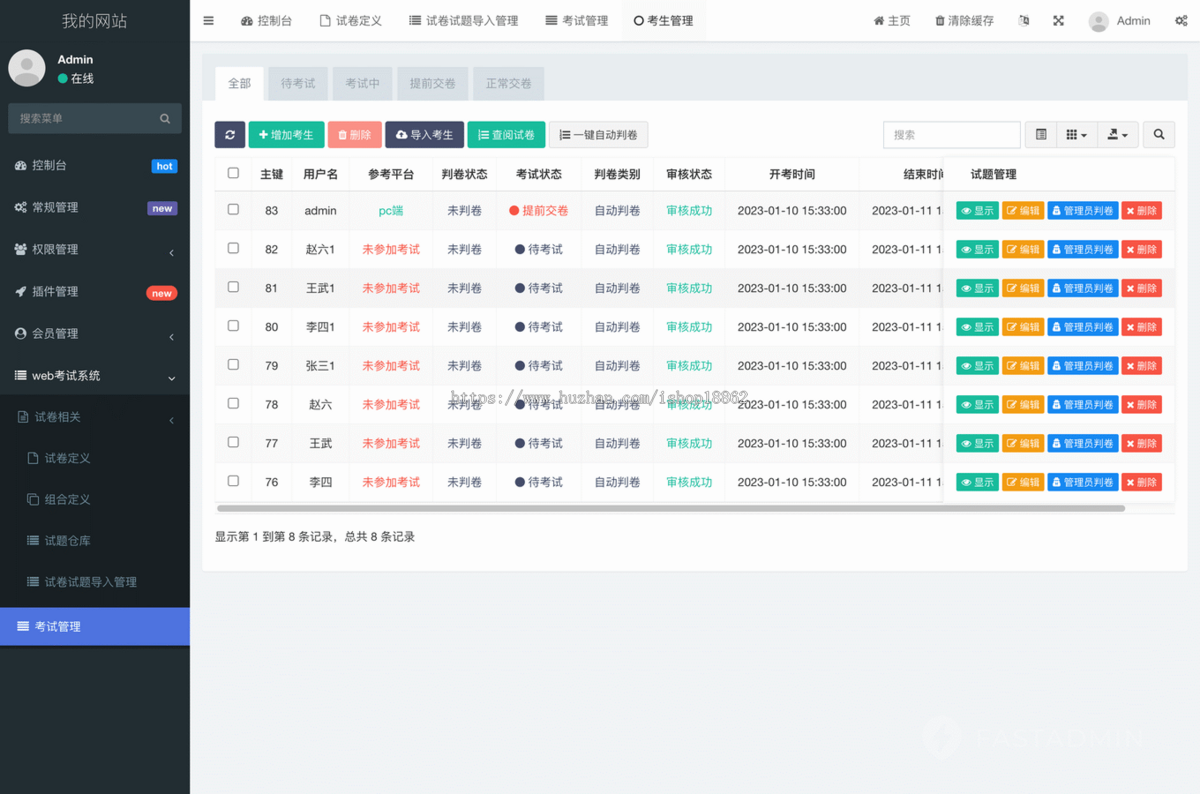
Task: Click the fullscreen icon in the top bar
Action: click(x=1058, y=20)
